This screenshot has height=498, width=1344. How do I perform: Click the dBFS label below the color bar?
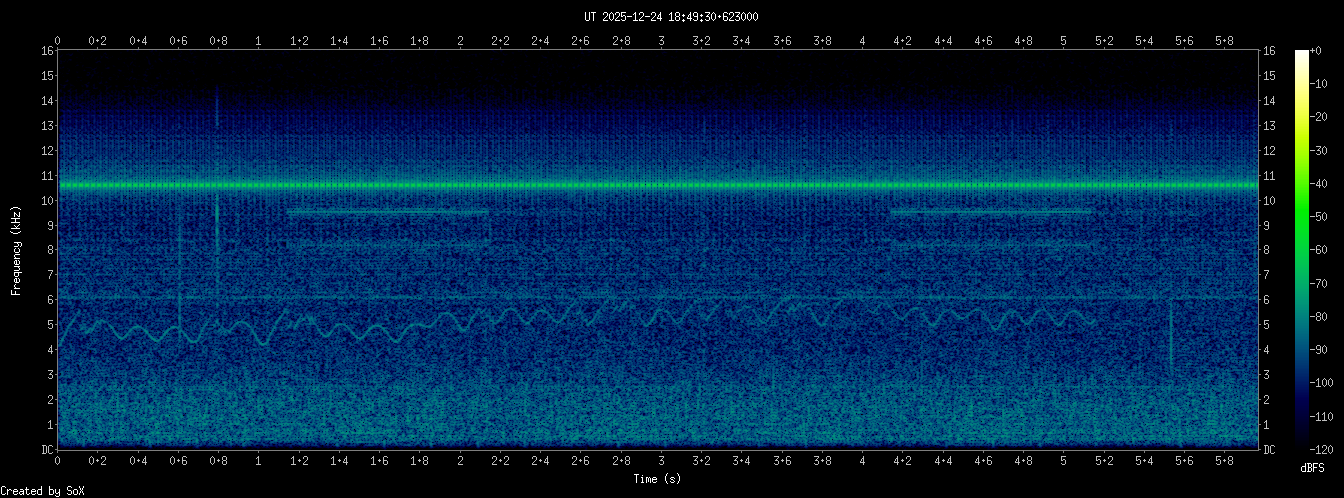pyautogui.click(x=1313, y=467)
